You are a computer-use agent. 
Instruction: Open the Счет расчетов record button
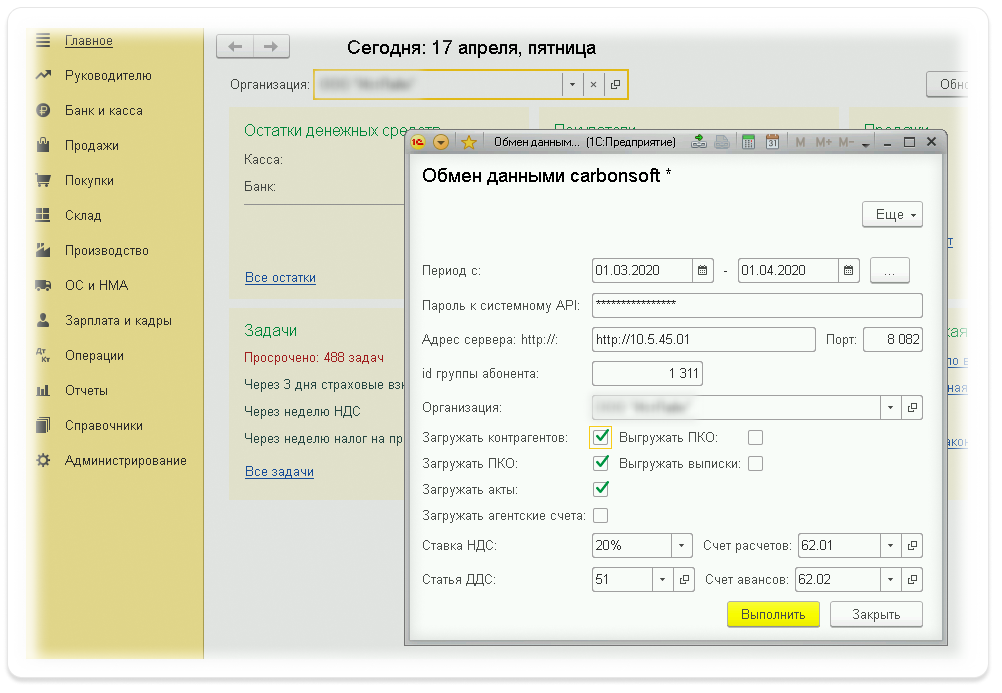click(912, 545)
